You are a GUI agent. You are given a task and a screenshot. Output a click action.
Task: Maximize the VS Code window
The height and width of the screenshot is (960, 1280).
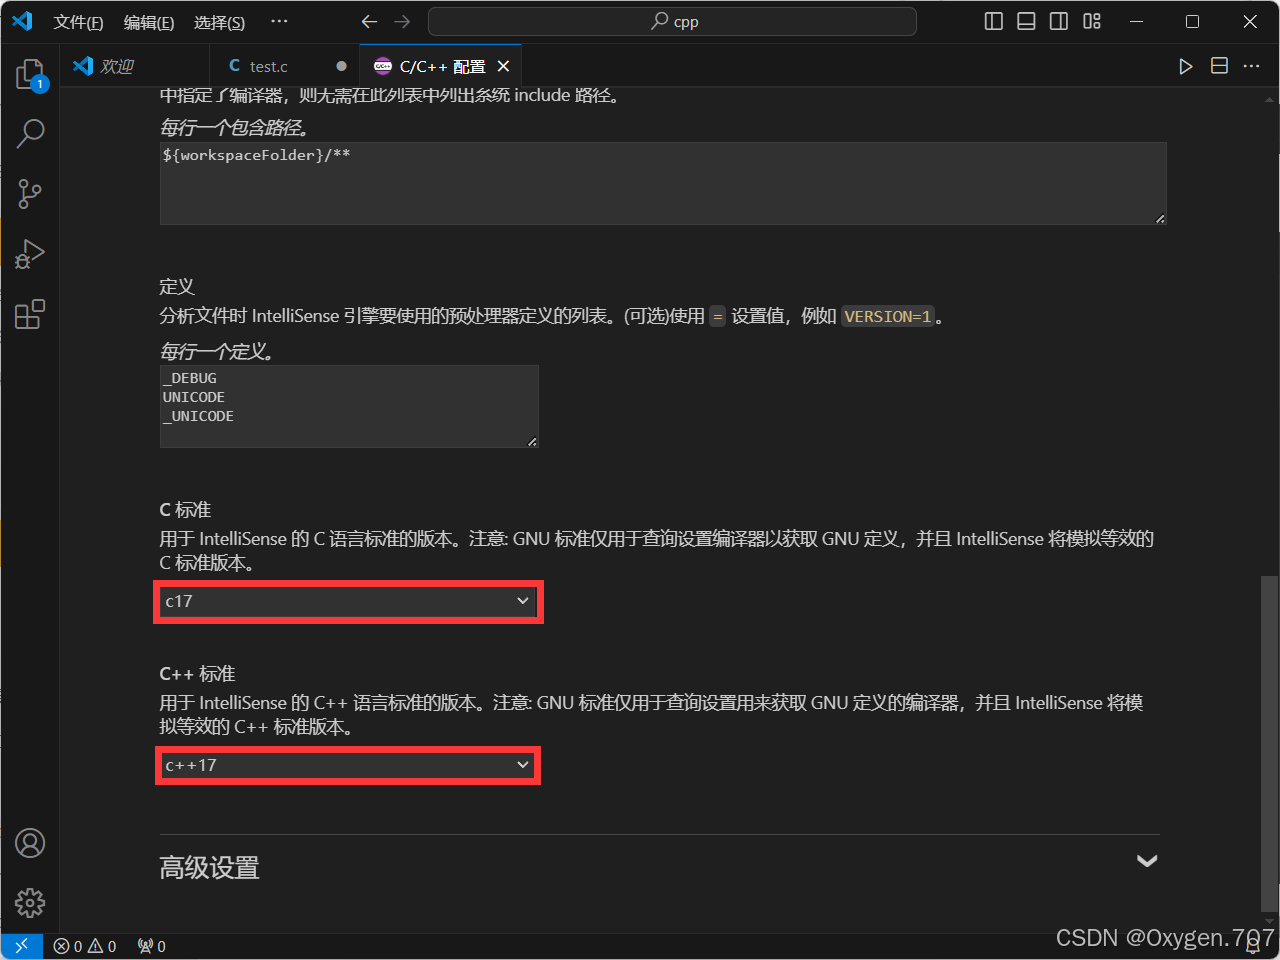(1192, 21)
